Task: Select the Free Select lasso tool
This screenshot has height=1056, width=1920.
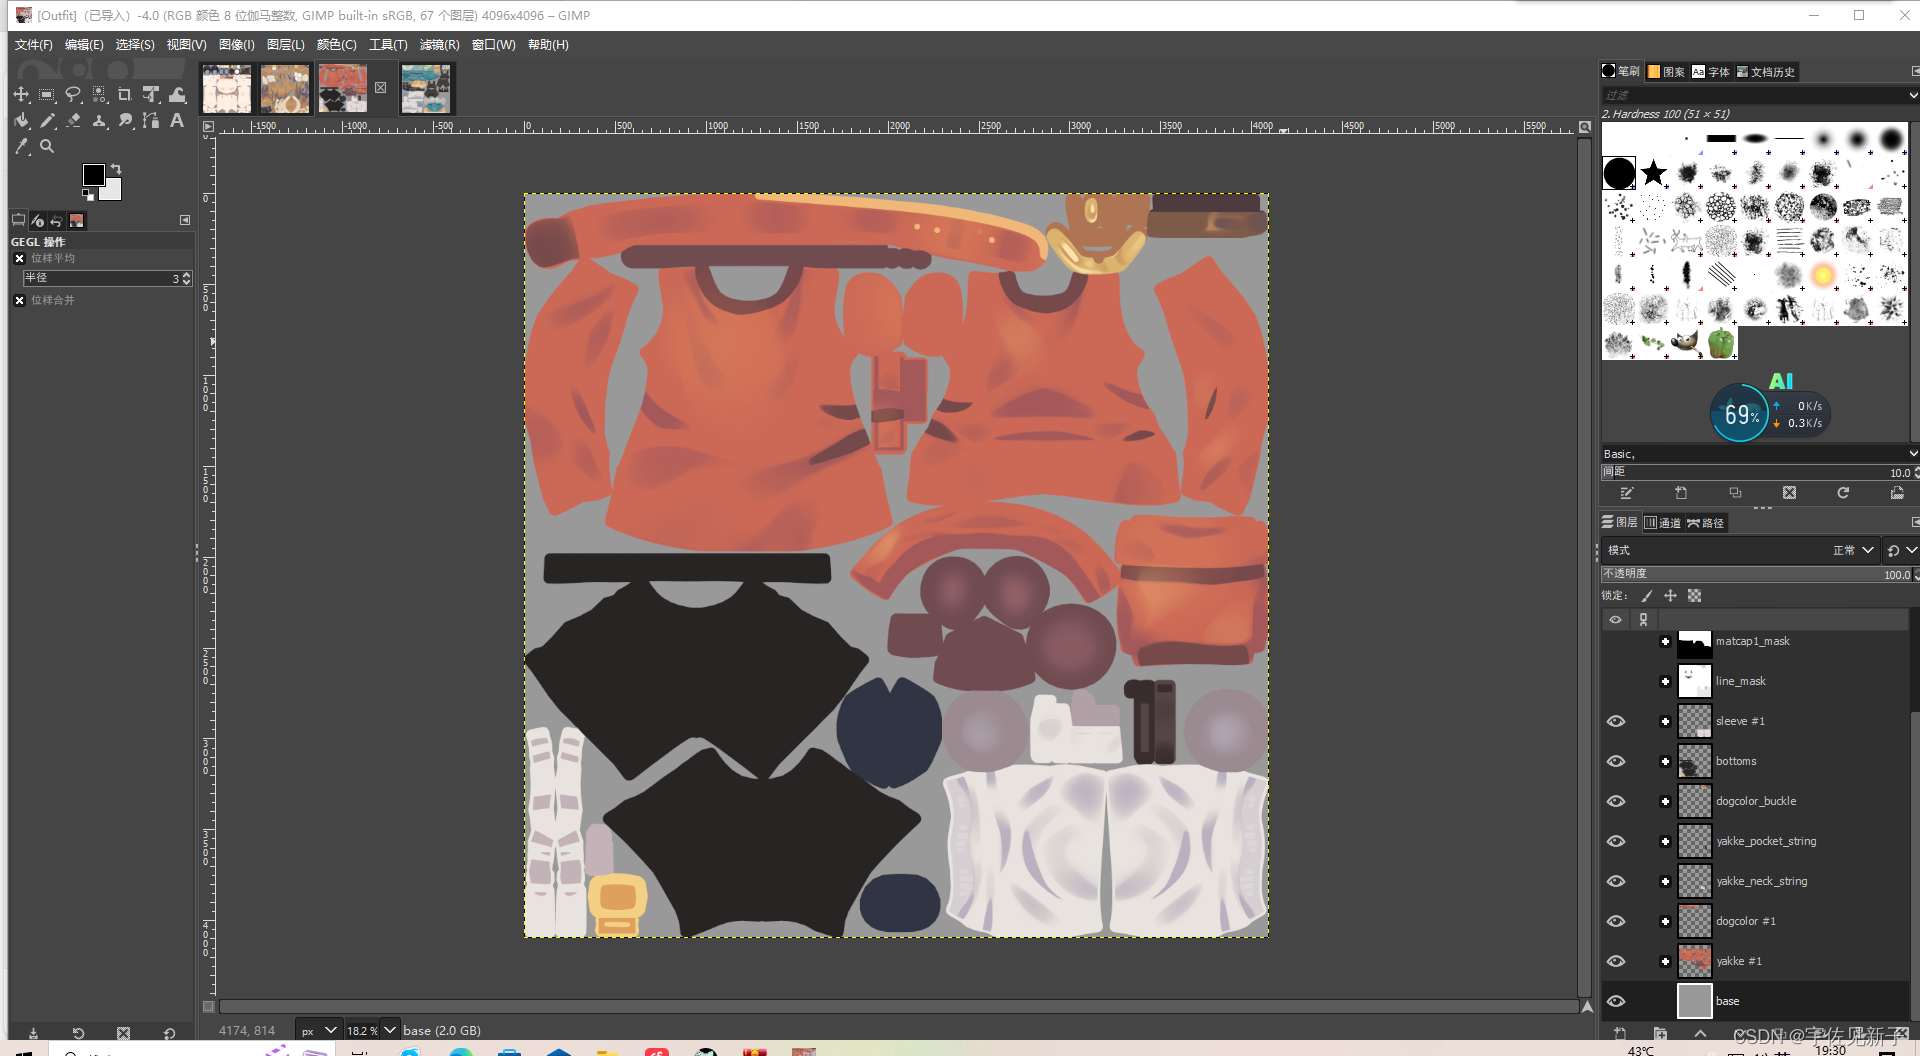Action: click(73, 94)
